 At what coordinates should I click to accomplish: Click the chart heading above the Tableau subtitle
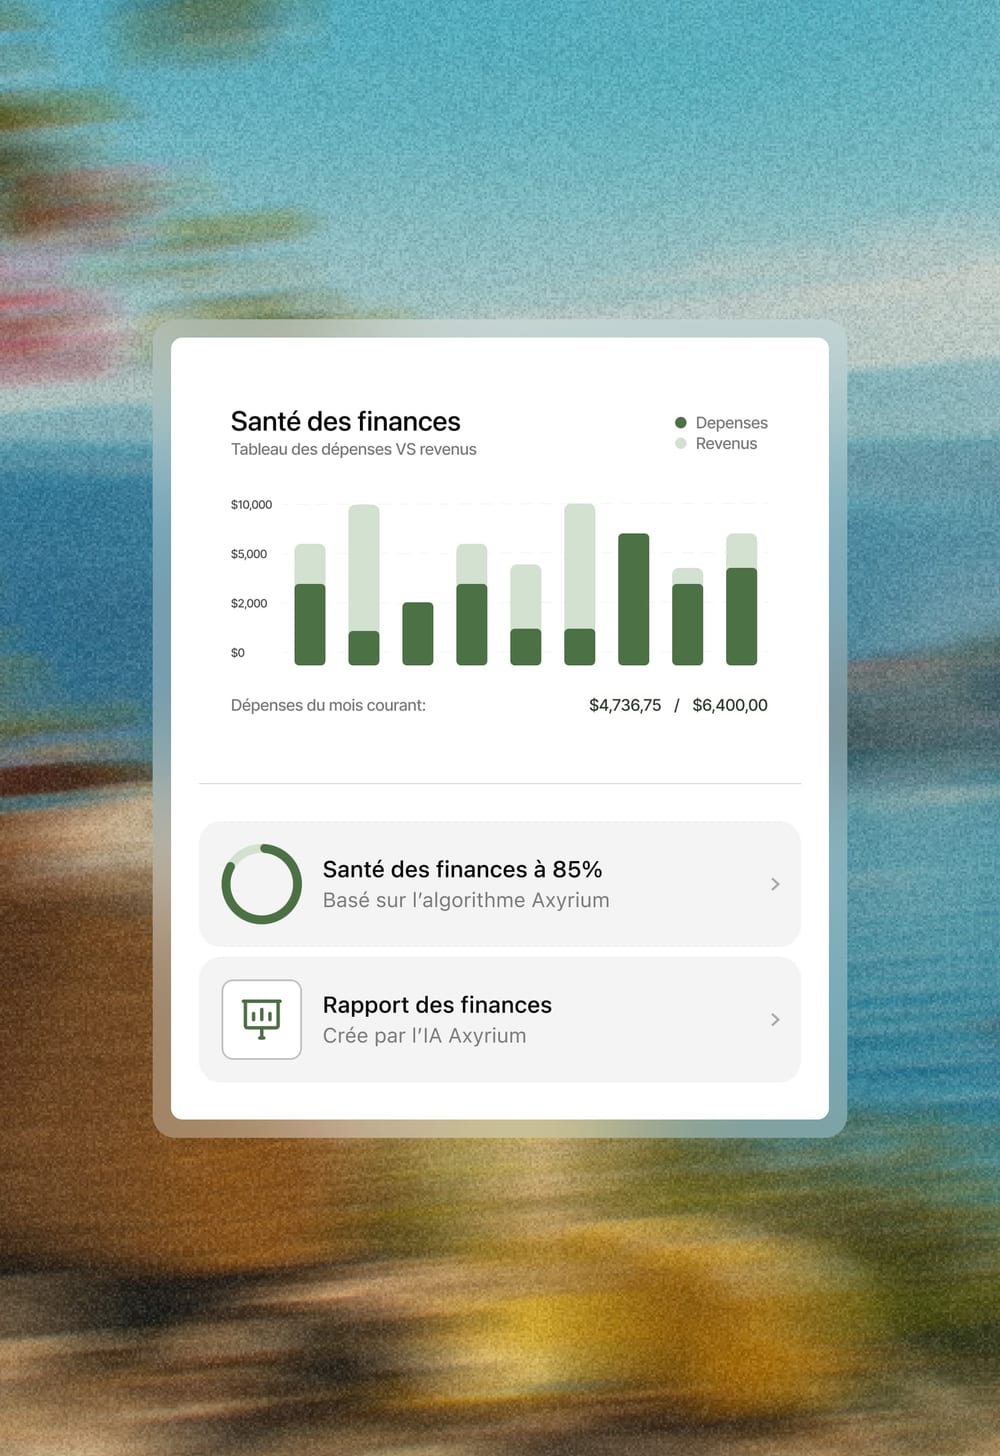pyautogui.click(x=346, y=421)
